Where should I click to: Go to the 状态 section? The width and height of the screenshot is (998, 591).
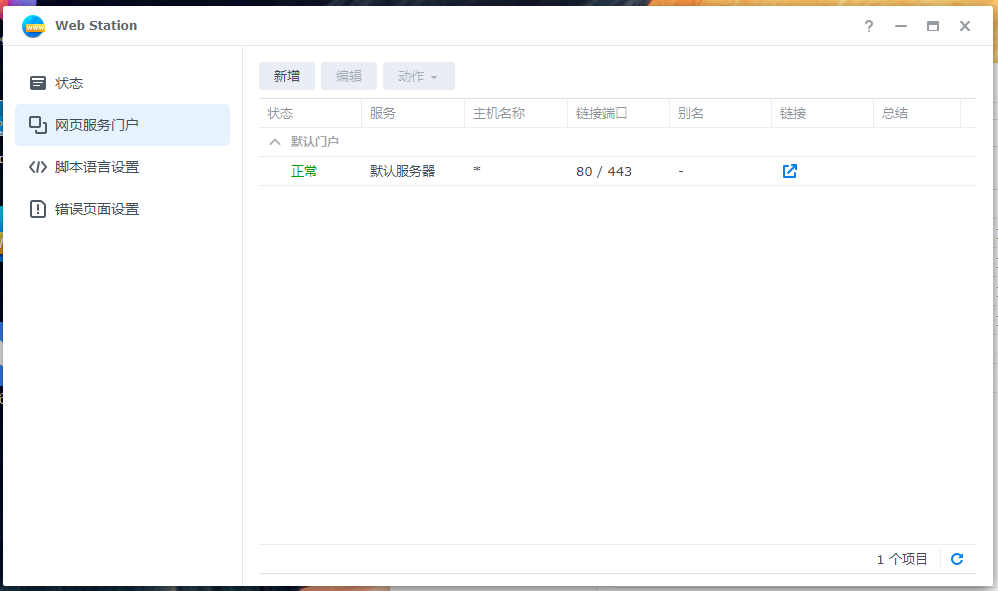coord(70,83)
